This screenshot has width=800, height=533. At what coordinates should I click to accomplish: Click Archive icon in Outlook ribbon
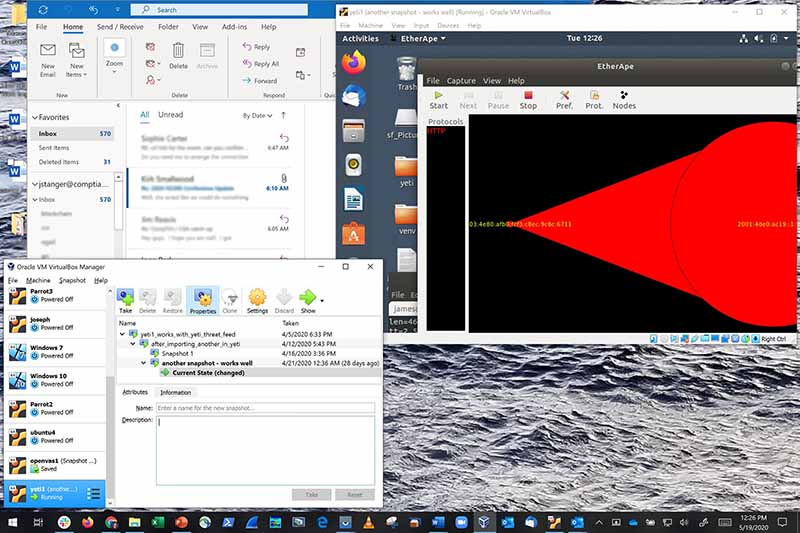[x=207, y=56]
